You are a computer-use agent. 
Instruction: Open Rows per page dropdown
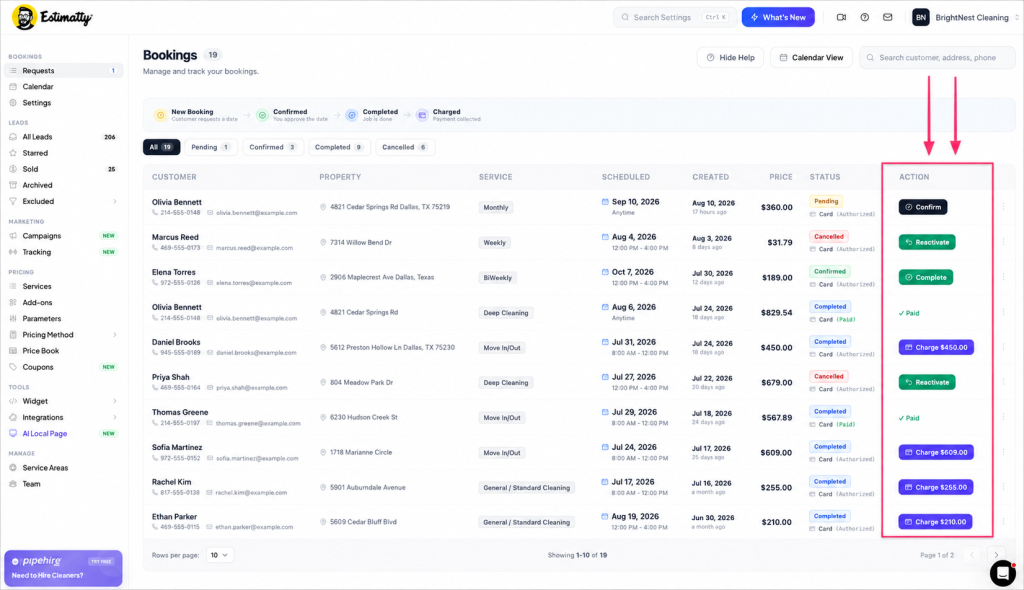pyautogui.click(x=219, y=555)
